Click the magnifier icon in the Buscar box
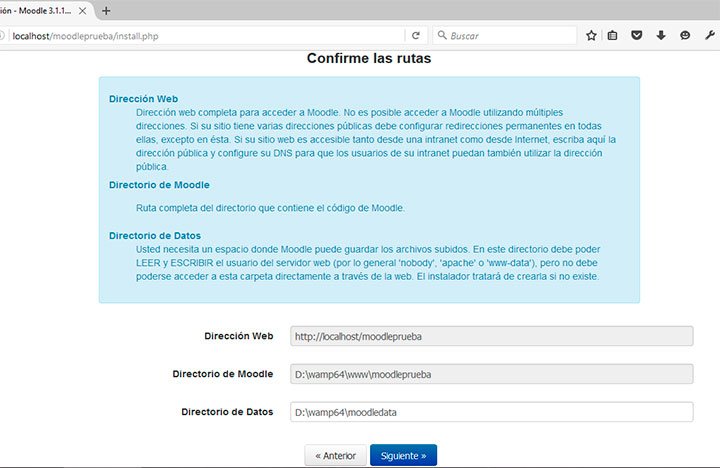 click(441, 35)
